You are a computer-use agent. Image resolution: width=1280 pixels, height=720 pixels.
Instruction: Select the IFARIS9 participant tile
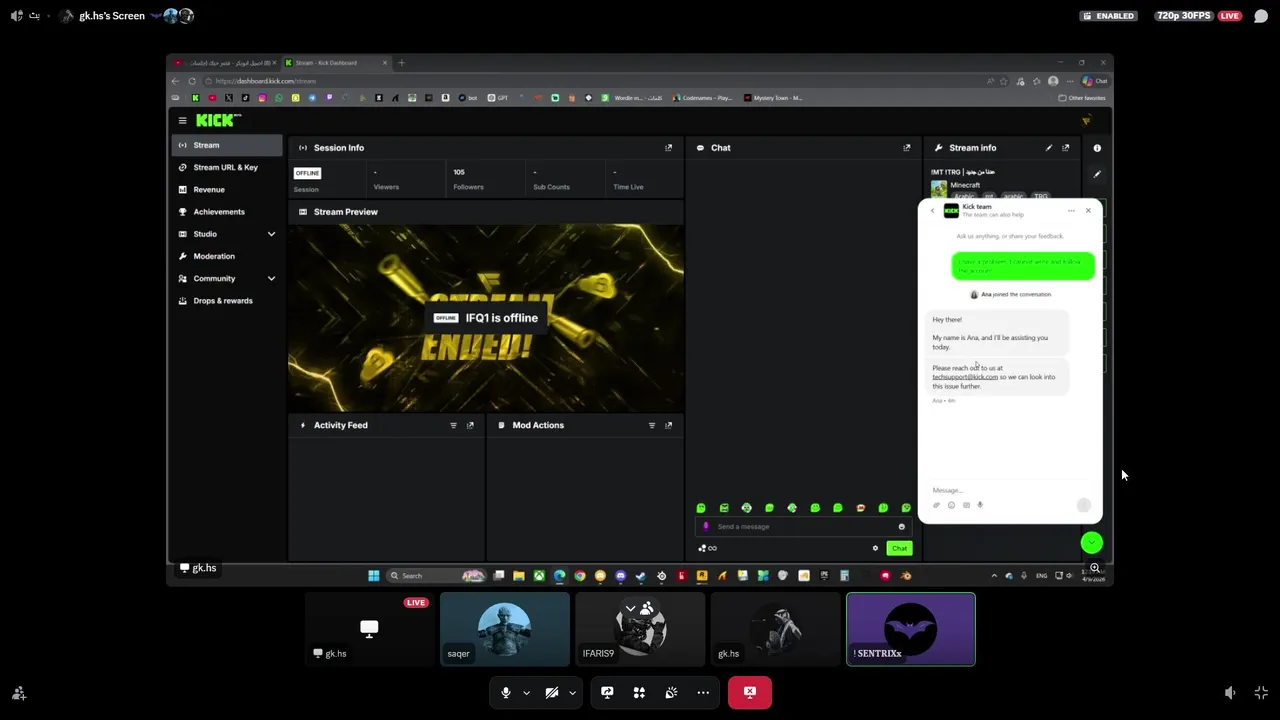click(x=640, y=629)
